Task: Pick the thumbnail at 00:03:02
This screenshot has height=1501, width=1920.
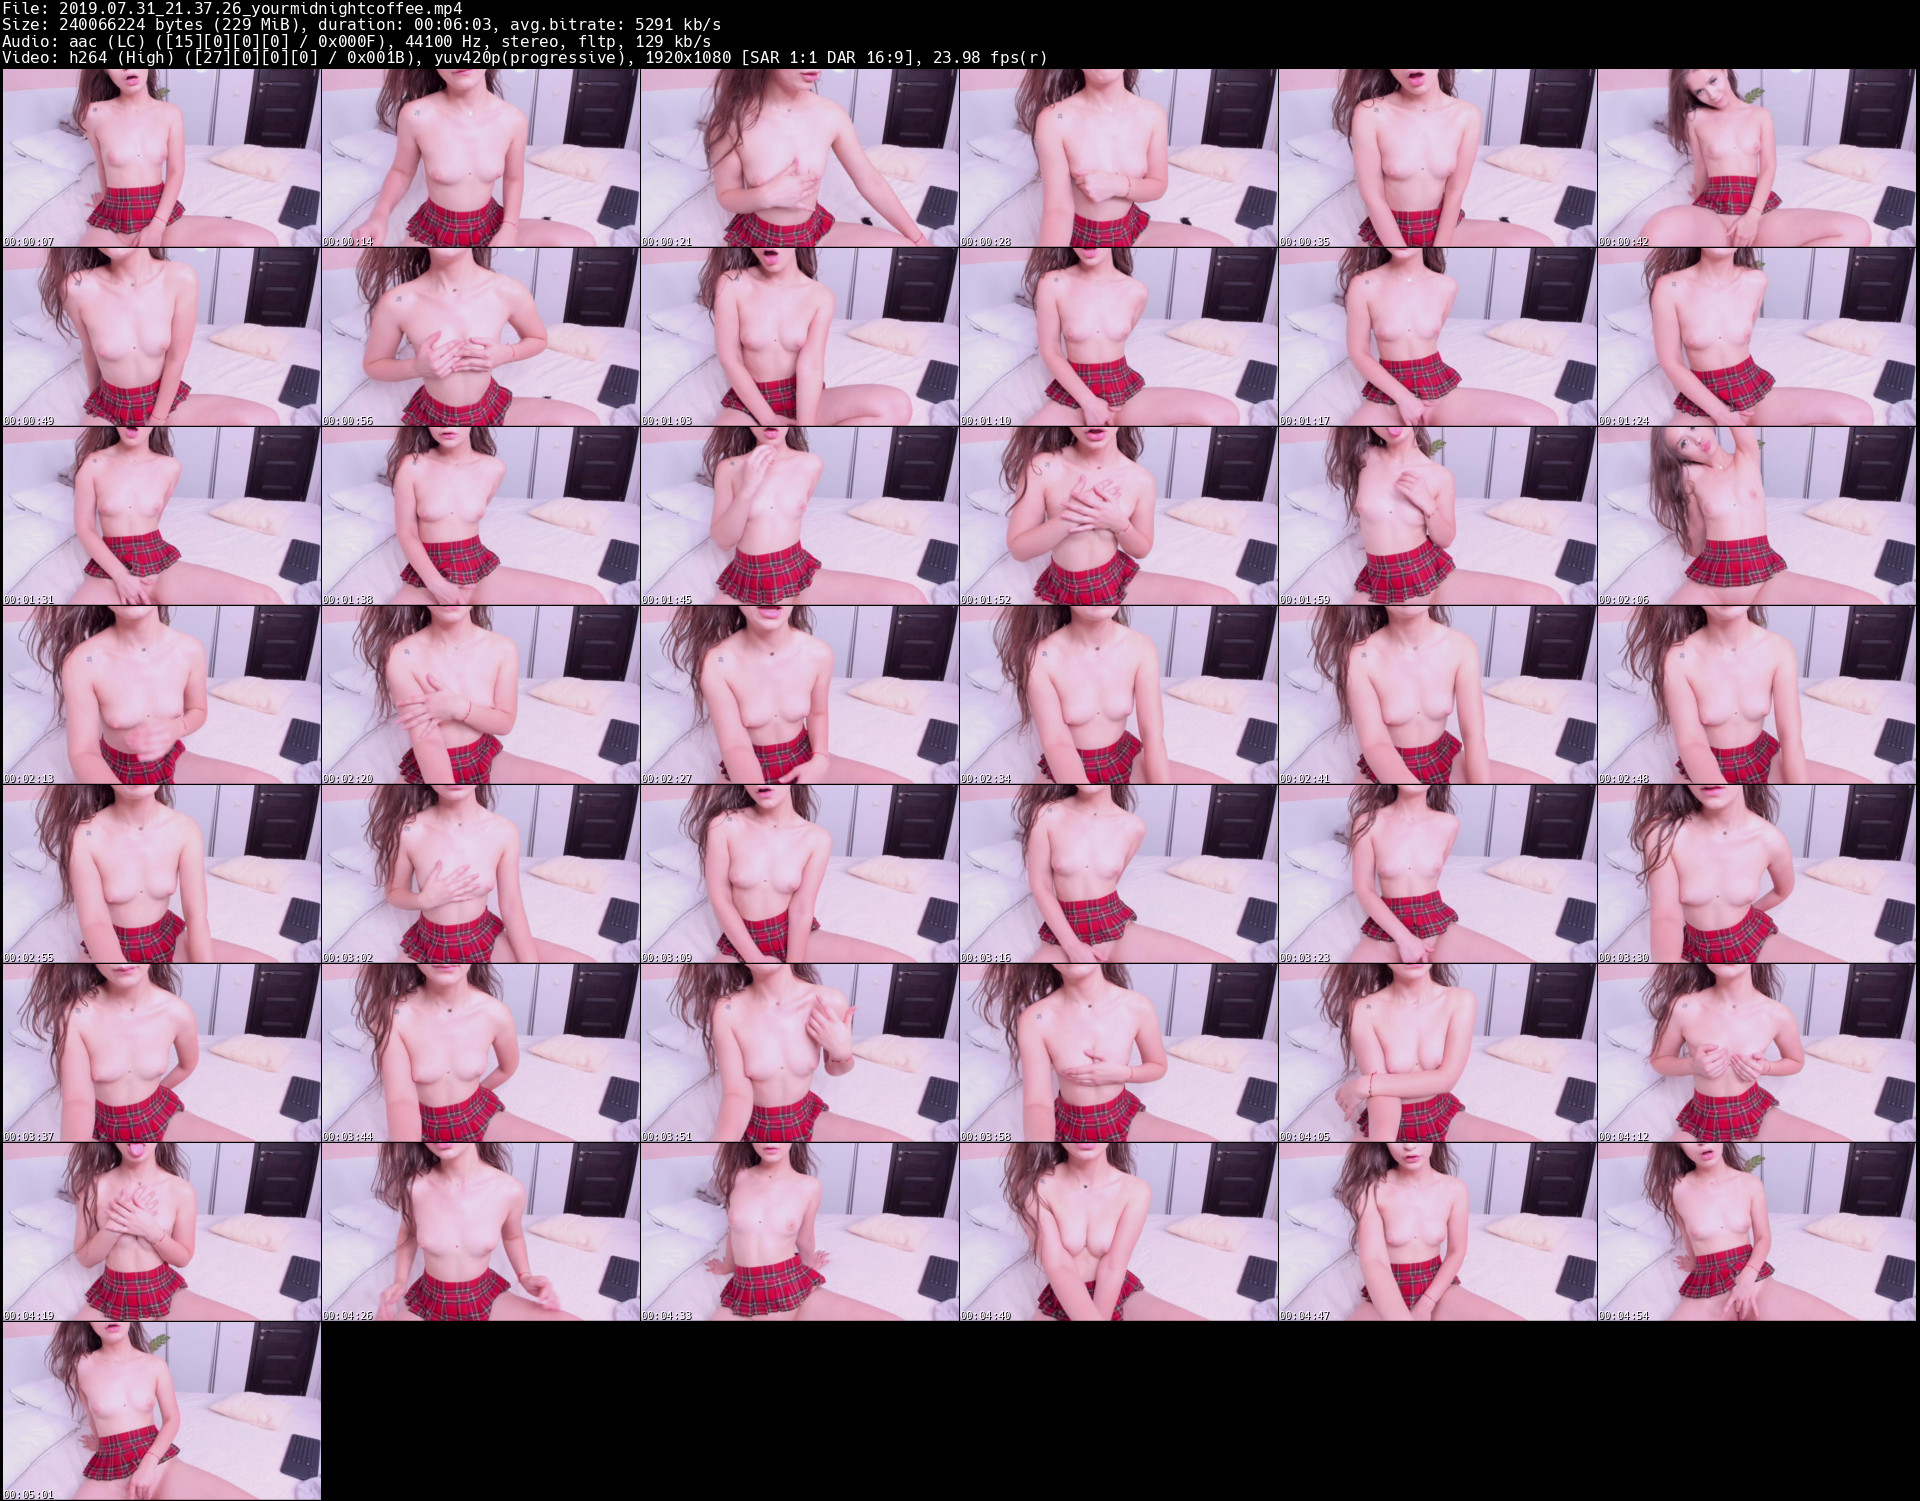Action: pos(481,874)
